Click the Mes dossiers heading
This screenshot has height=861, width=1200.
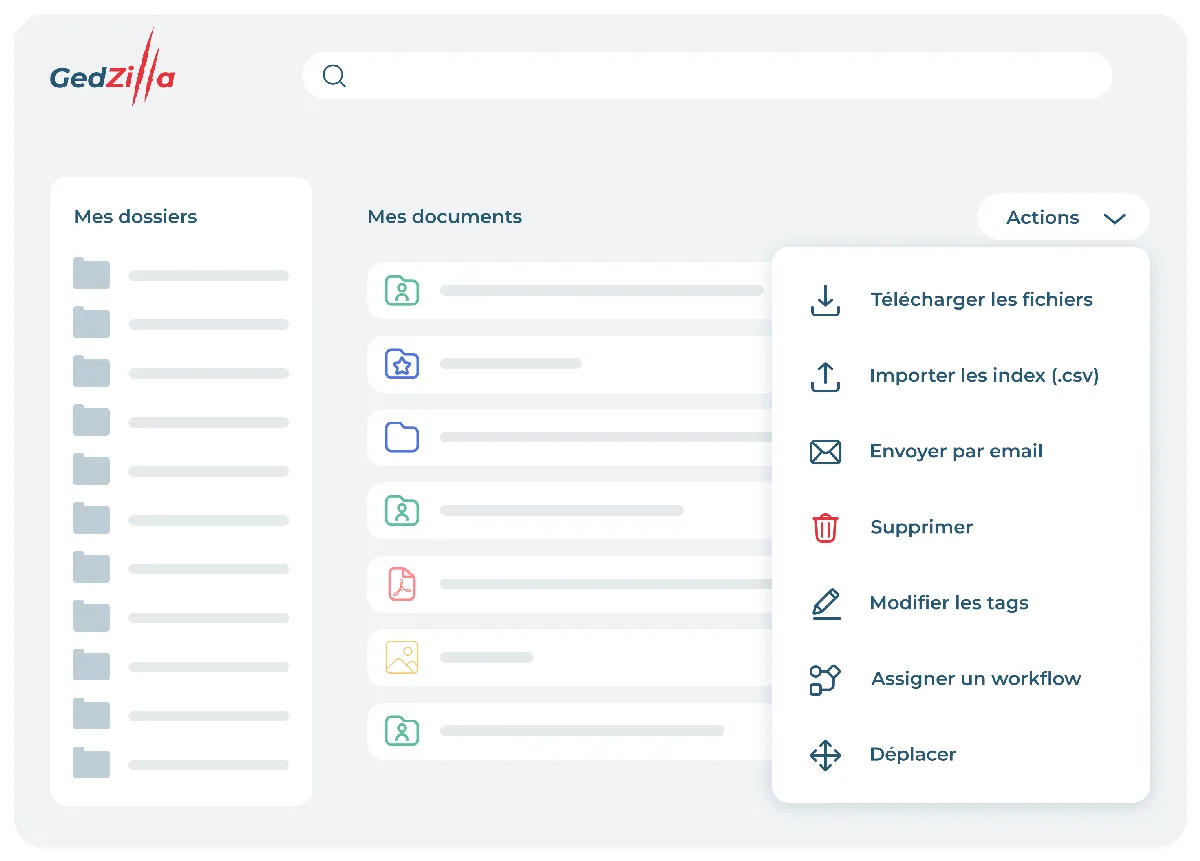point(135,216)
